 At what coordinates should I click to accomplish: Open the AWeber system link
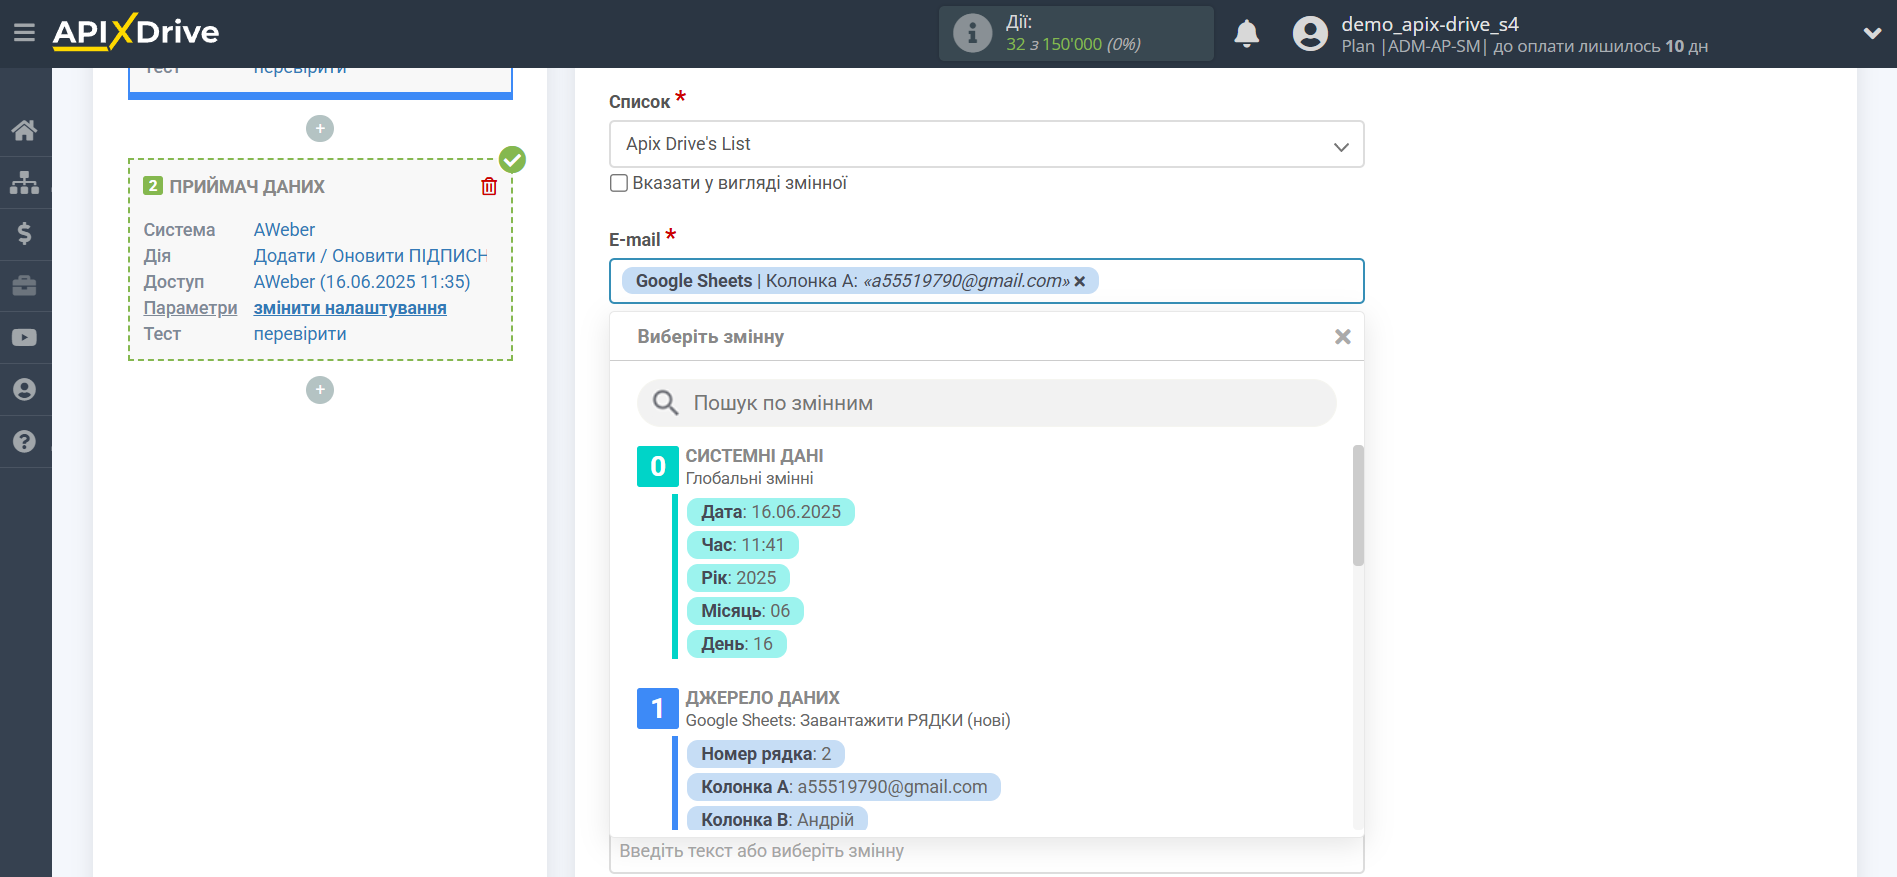(x=284, y=230)
